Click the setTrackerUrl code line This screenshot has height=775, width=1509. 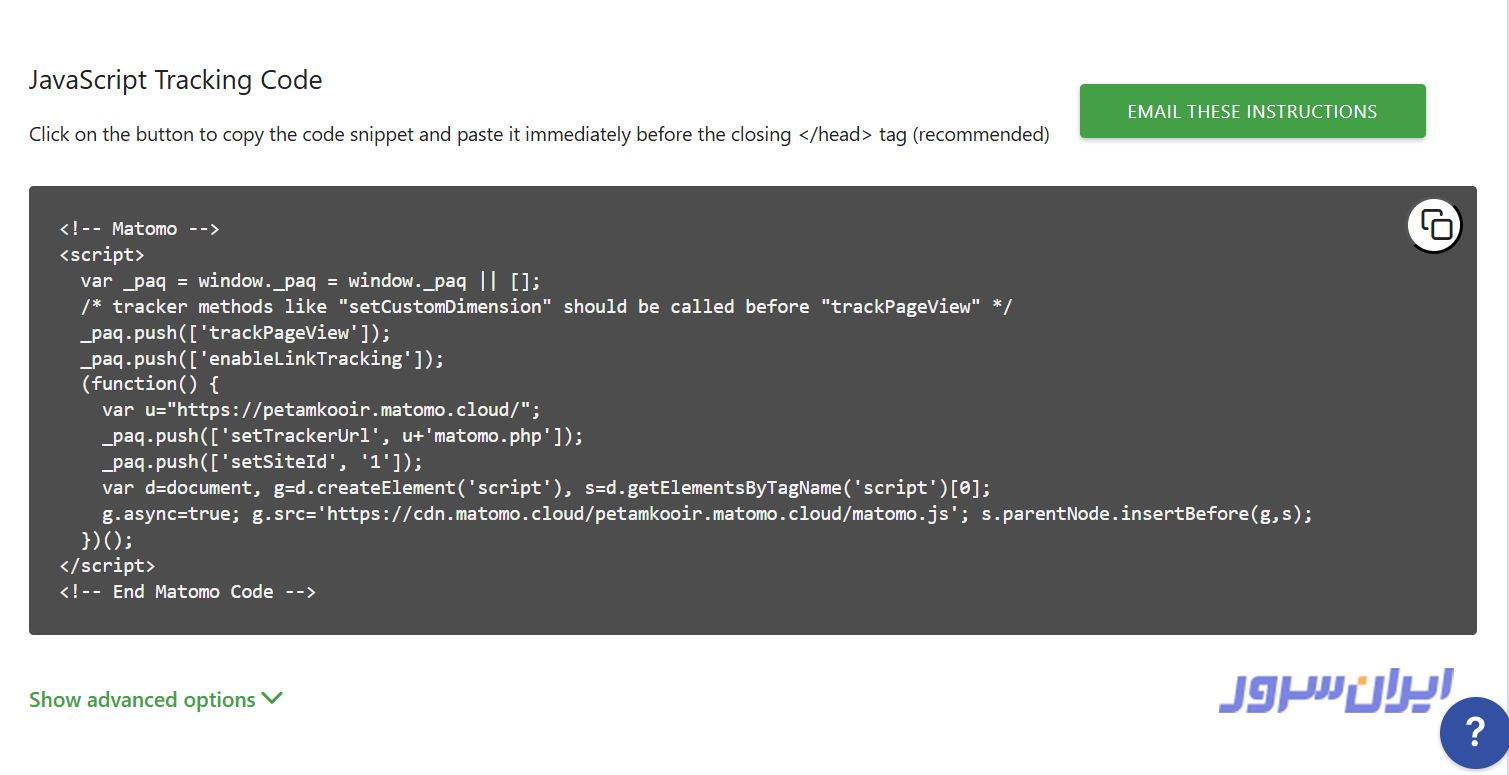coord(342,436)
